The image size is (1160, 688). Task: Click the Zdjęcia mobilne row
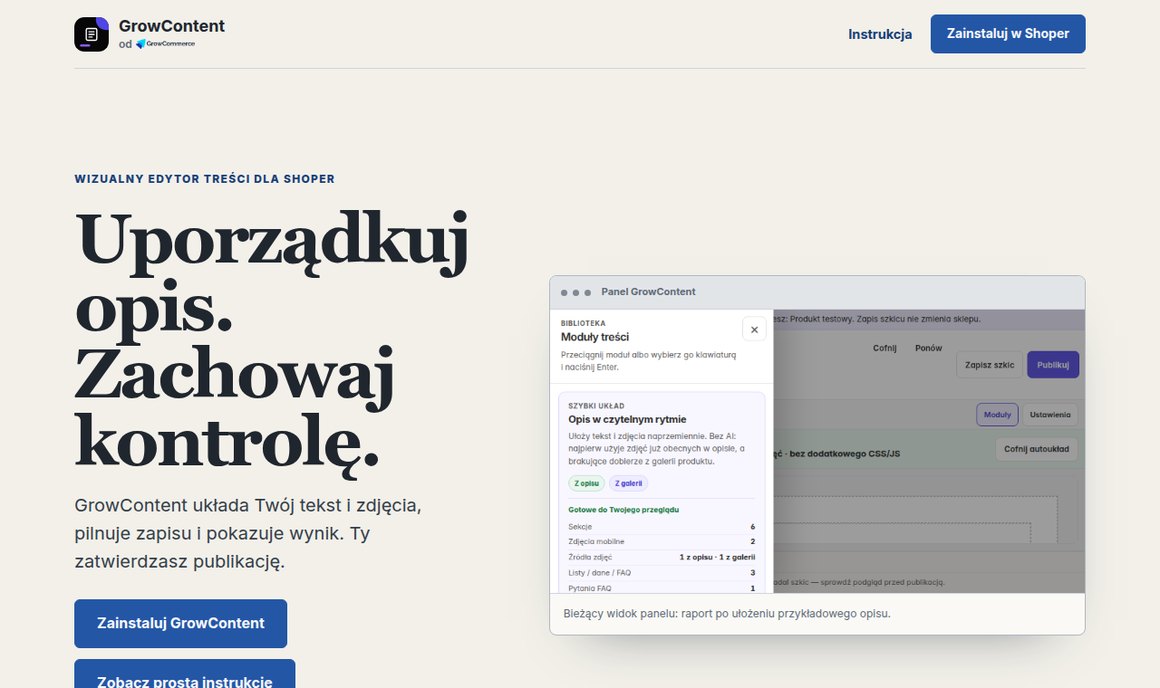661,542
